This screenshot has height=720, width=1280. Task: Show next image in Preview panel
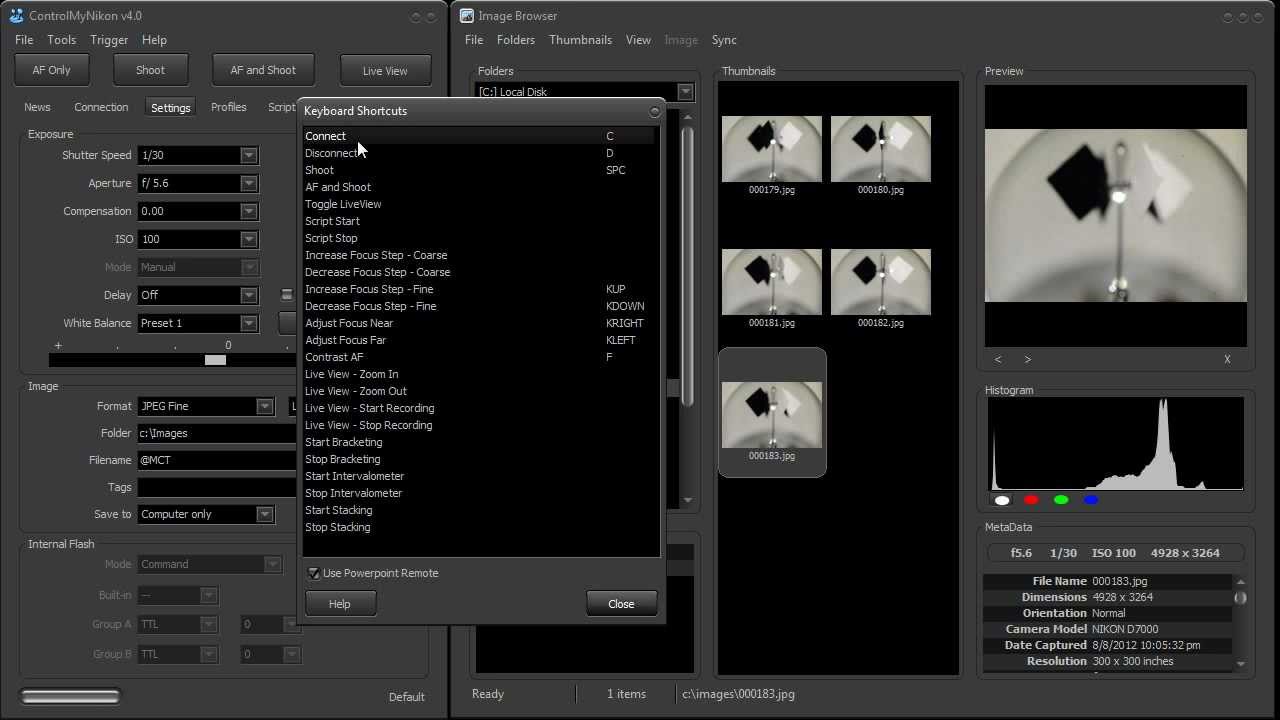tap(1027, 359)
